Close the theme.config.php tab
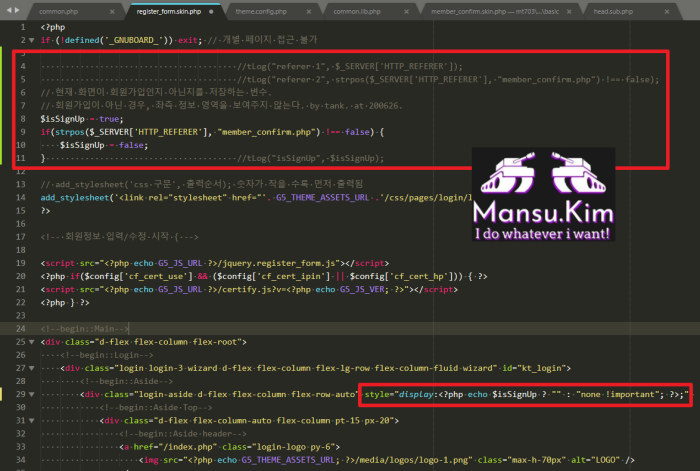The width and height of the screenshot is (700, 471). coord(309,12)
